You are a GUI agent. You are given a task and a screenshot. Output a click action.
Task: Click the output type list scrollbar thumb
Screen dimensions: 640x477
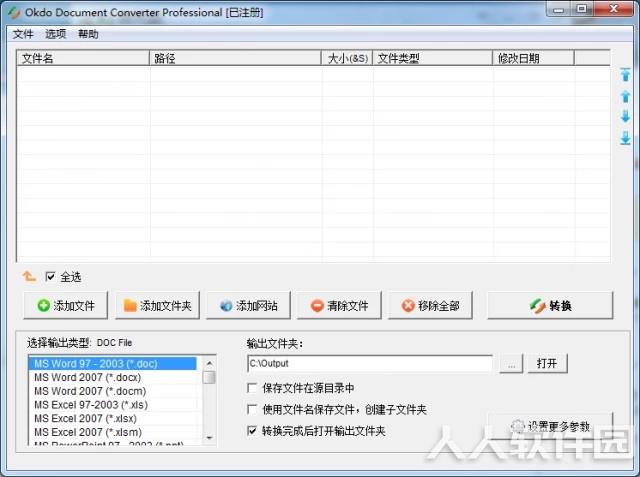click(x=209, y=377)
